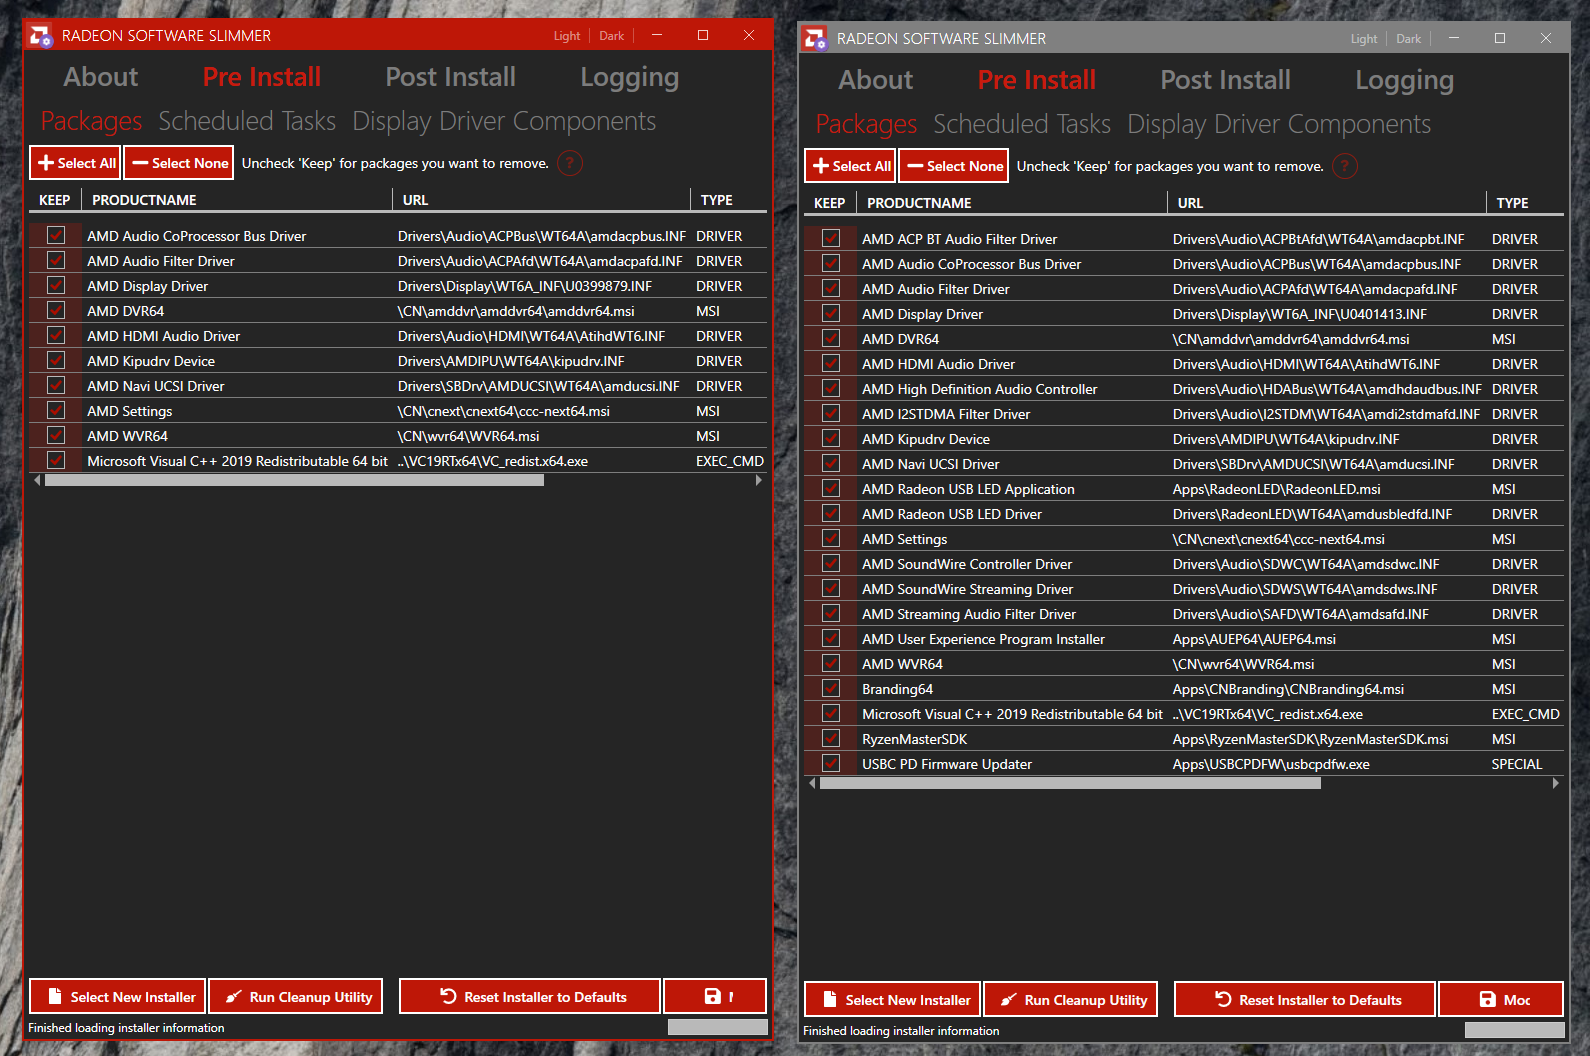Viewport: 1590px width, 1056px height.
Task: Sort by KEEP column in red-titled window
Action: 55,200
